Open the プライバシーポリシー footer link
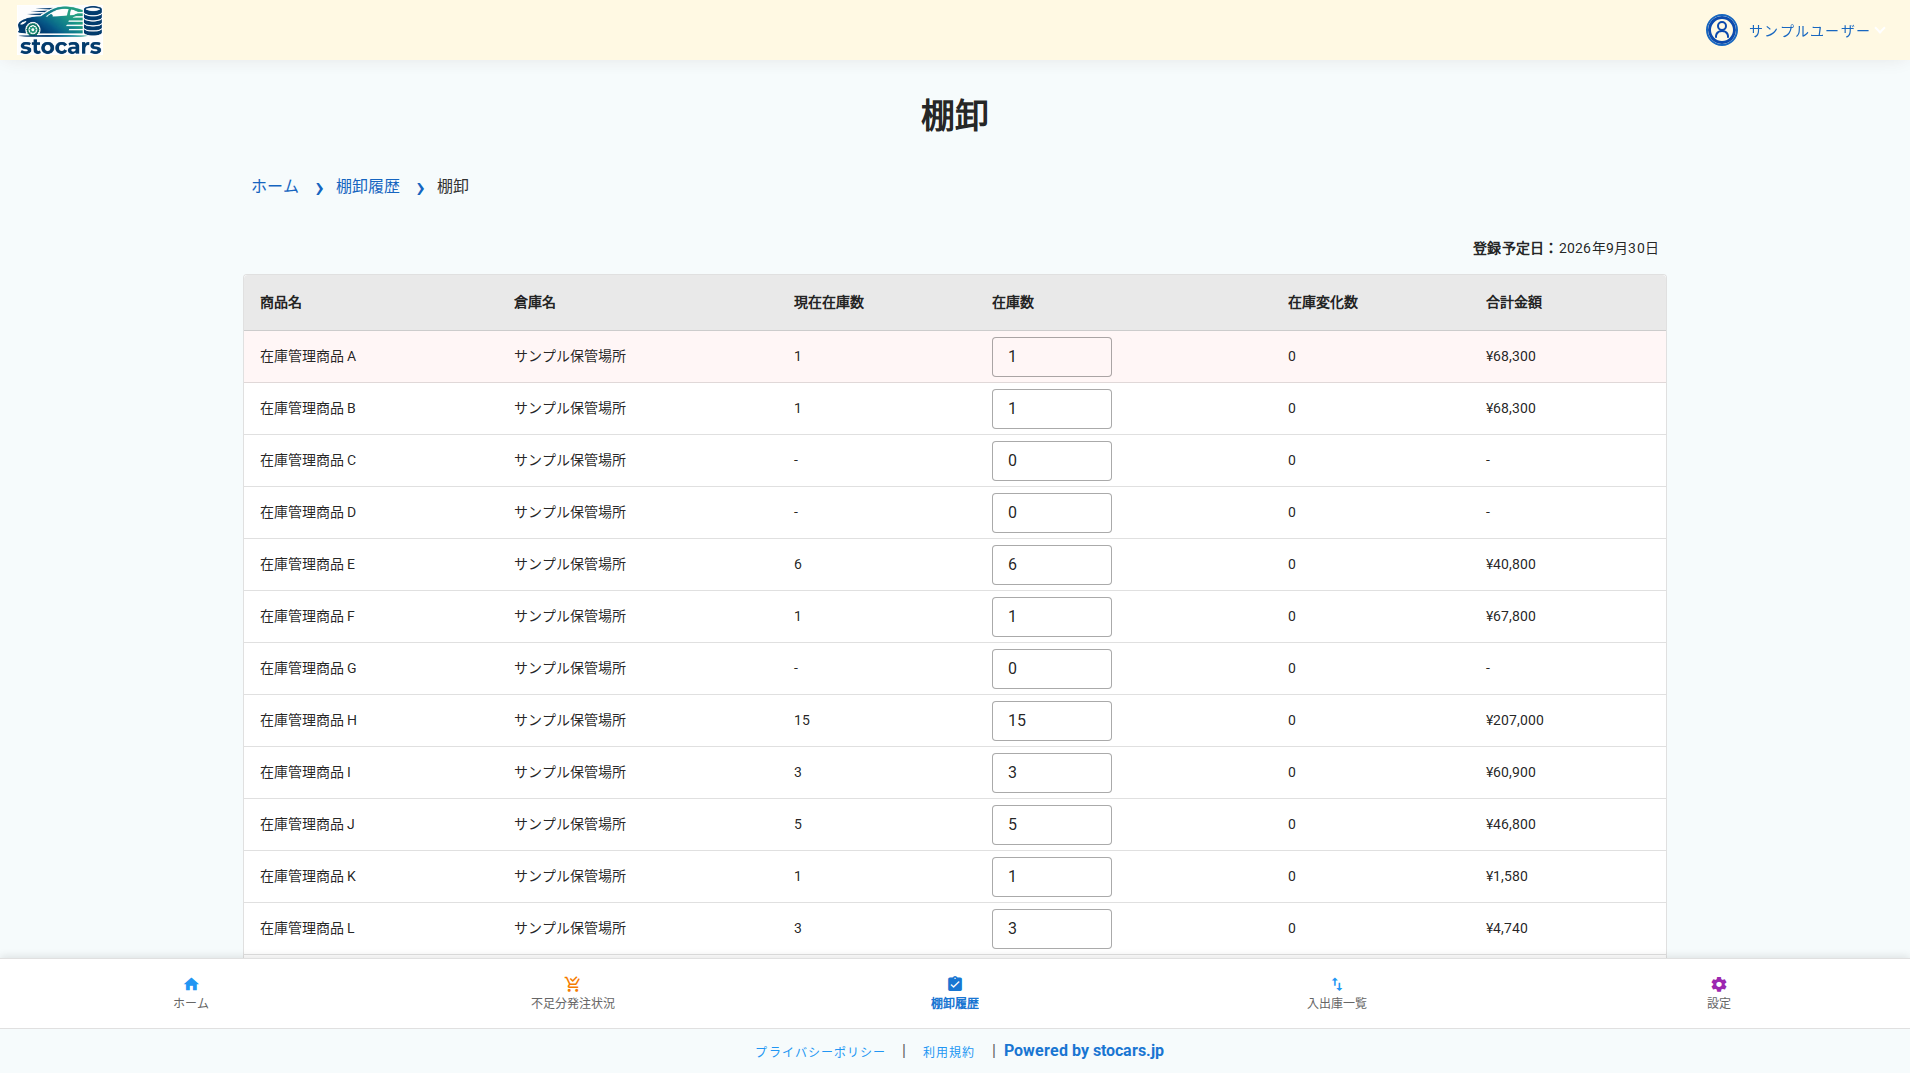The image size is (1910, 1073). tap(820, 1052)
